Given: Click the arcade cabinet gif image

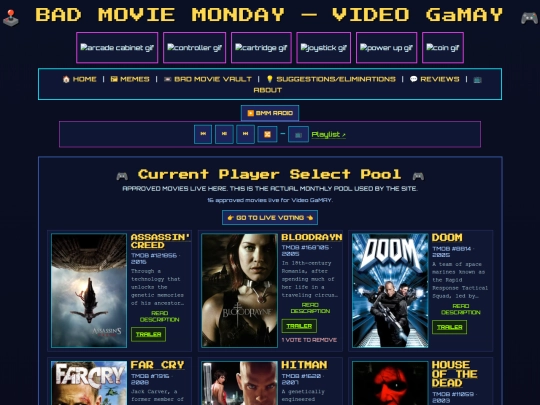Looking at the screenshot, I should tap(117, 48).
